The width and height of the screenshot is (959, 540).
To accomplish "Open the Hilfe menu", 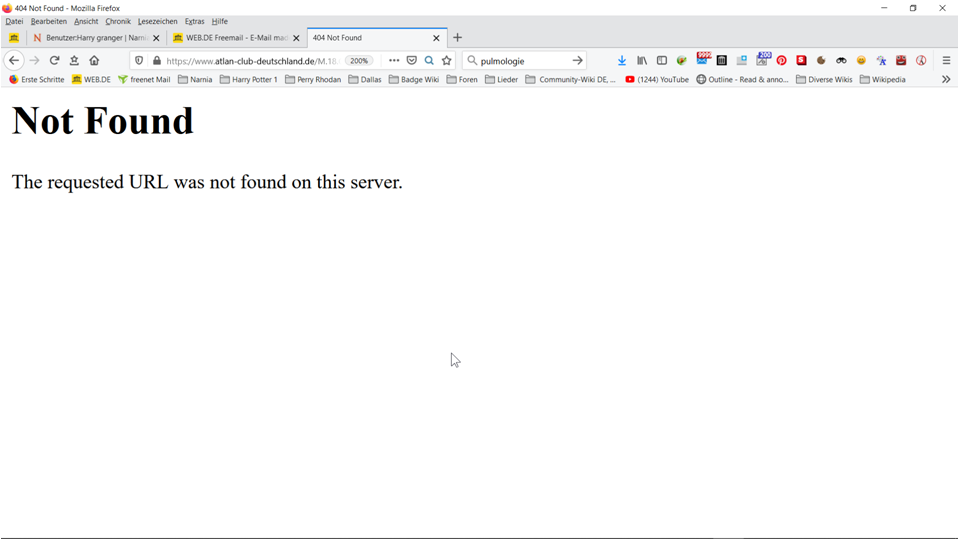I will click(x=220, y=21).
